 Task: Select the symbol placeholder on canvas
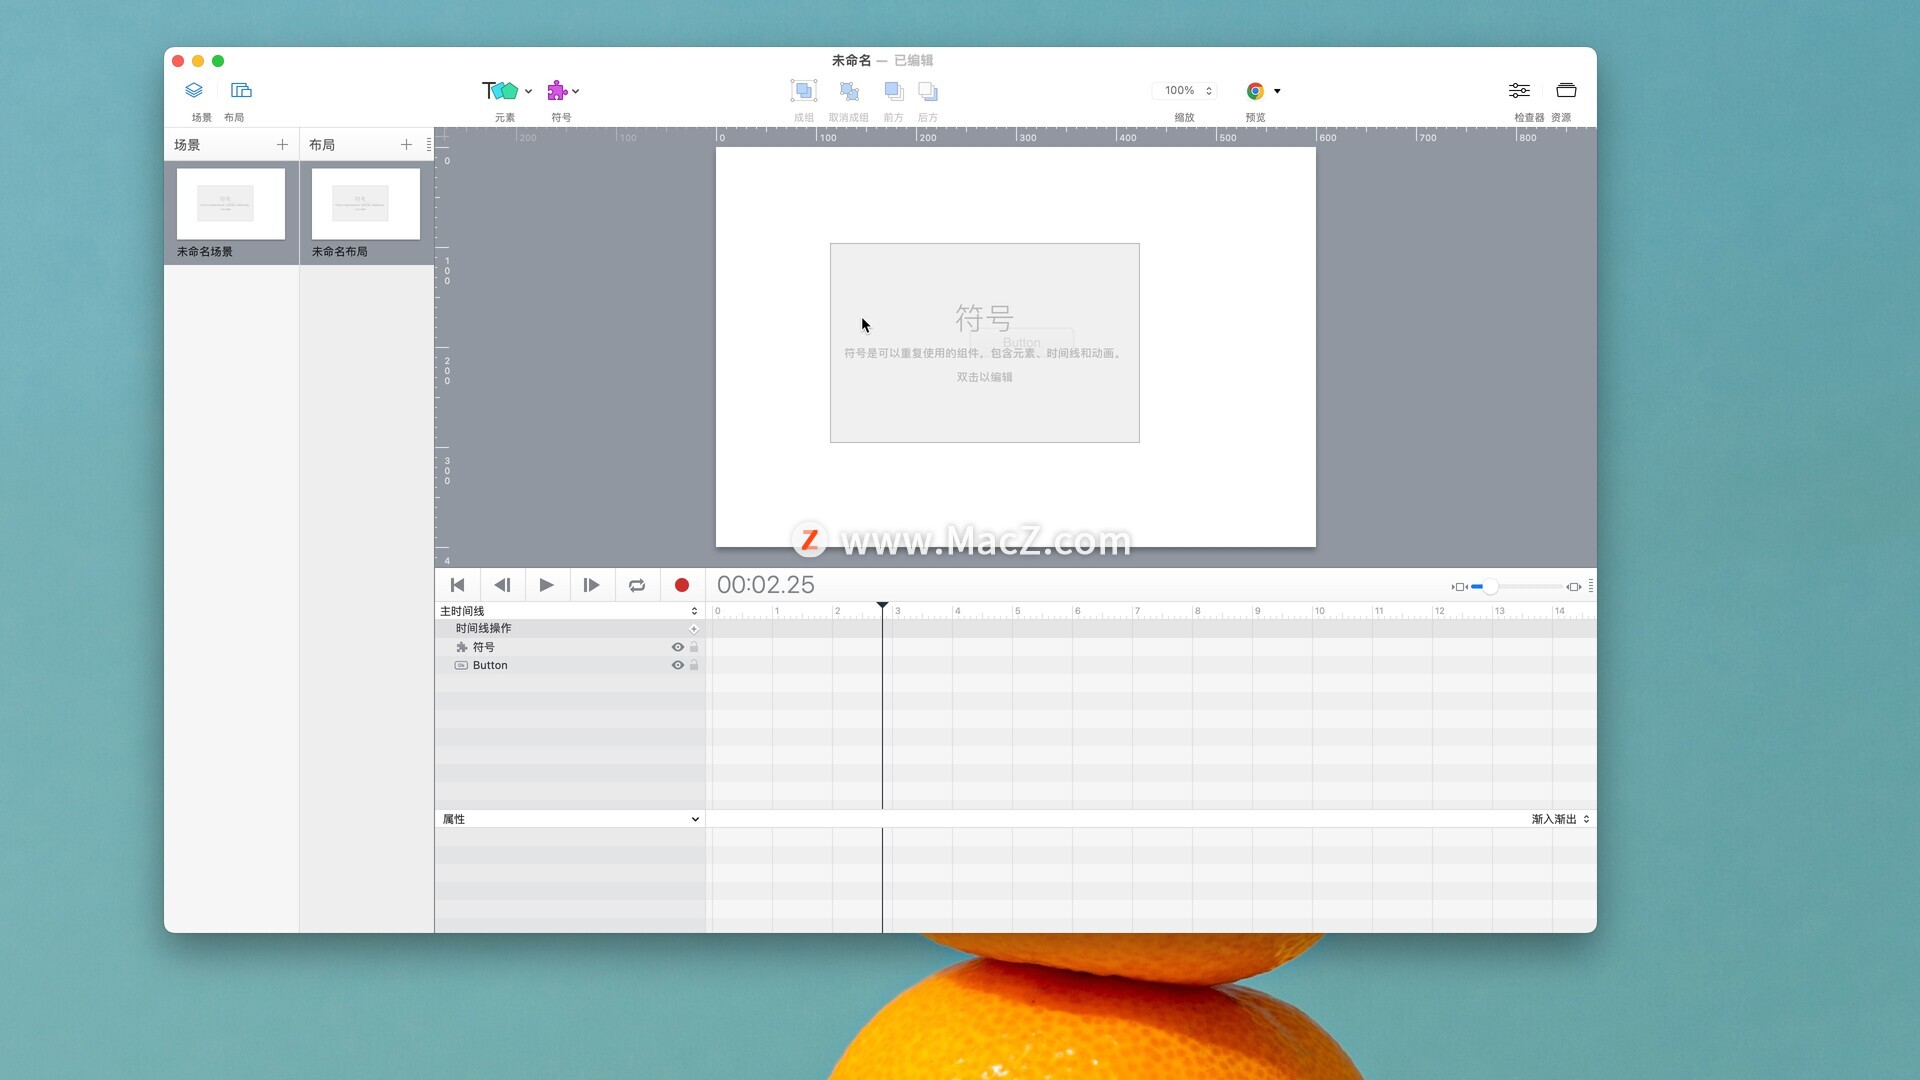tap(984, 343)
